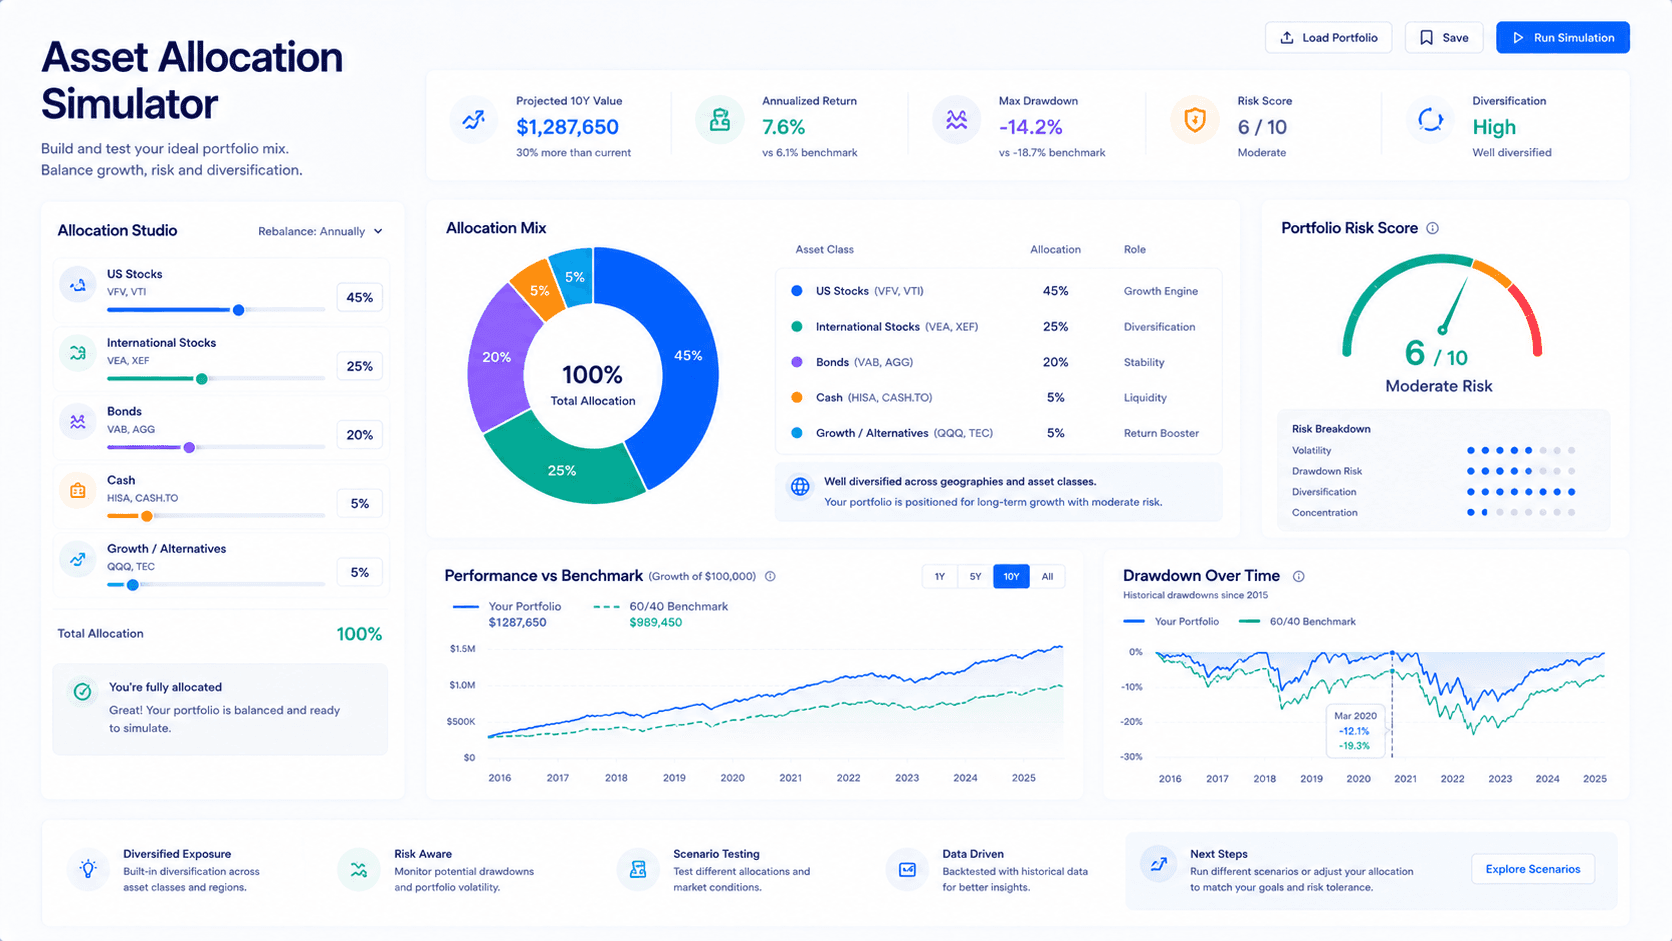Select the All chart range tab

coord(1047,576)
